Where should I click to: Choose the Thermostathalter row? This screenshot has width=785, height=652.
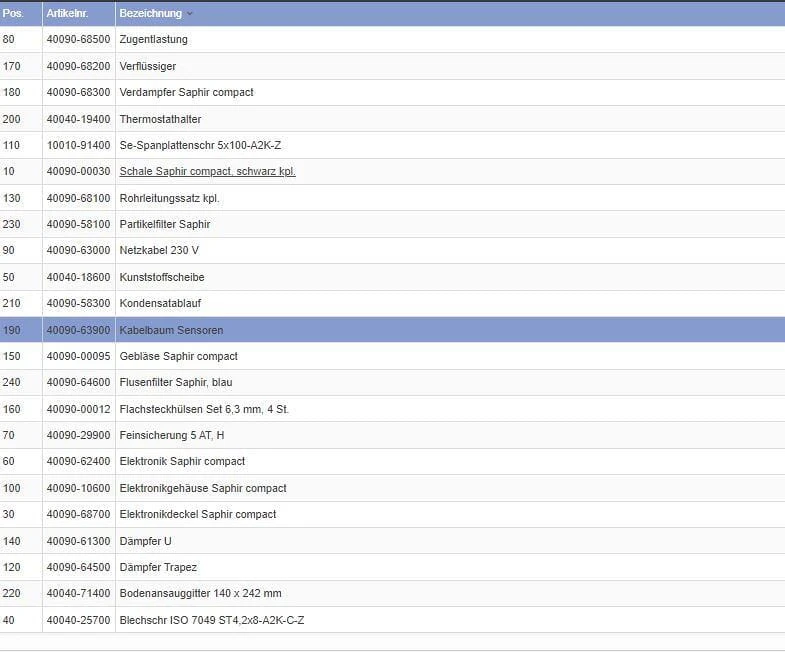click(x=392, y=119)
